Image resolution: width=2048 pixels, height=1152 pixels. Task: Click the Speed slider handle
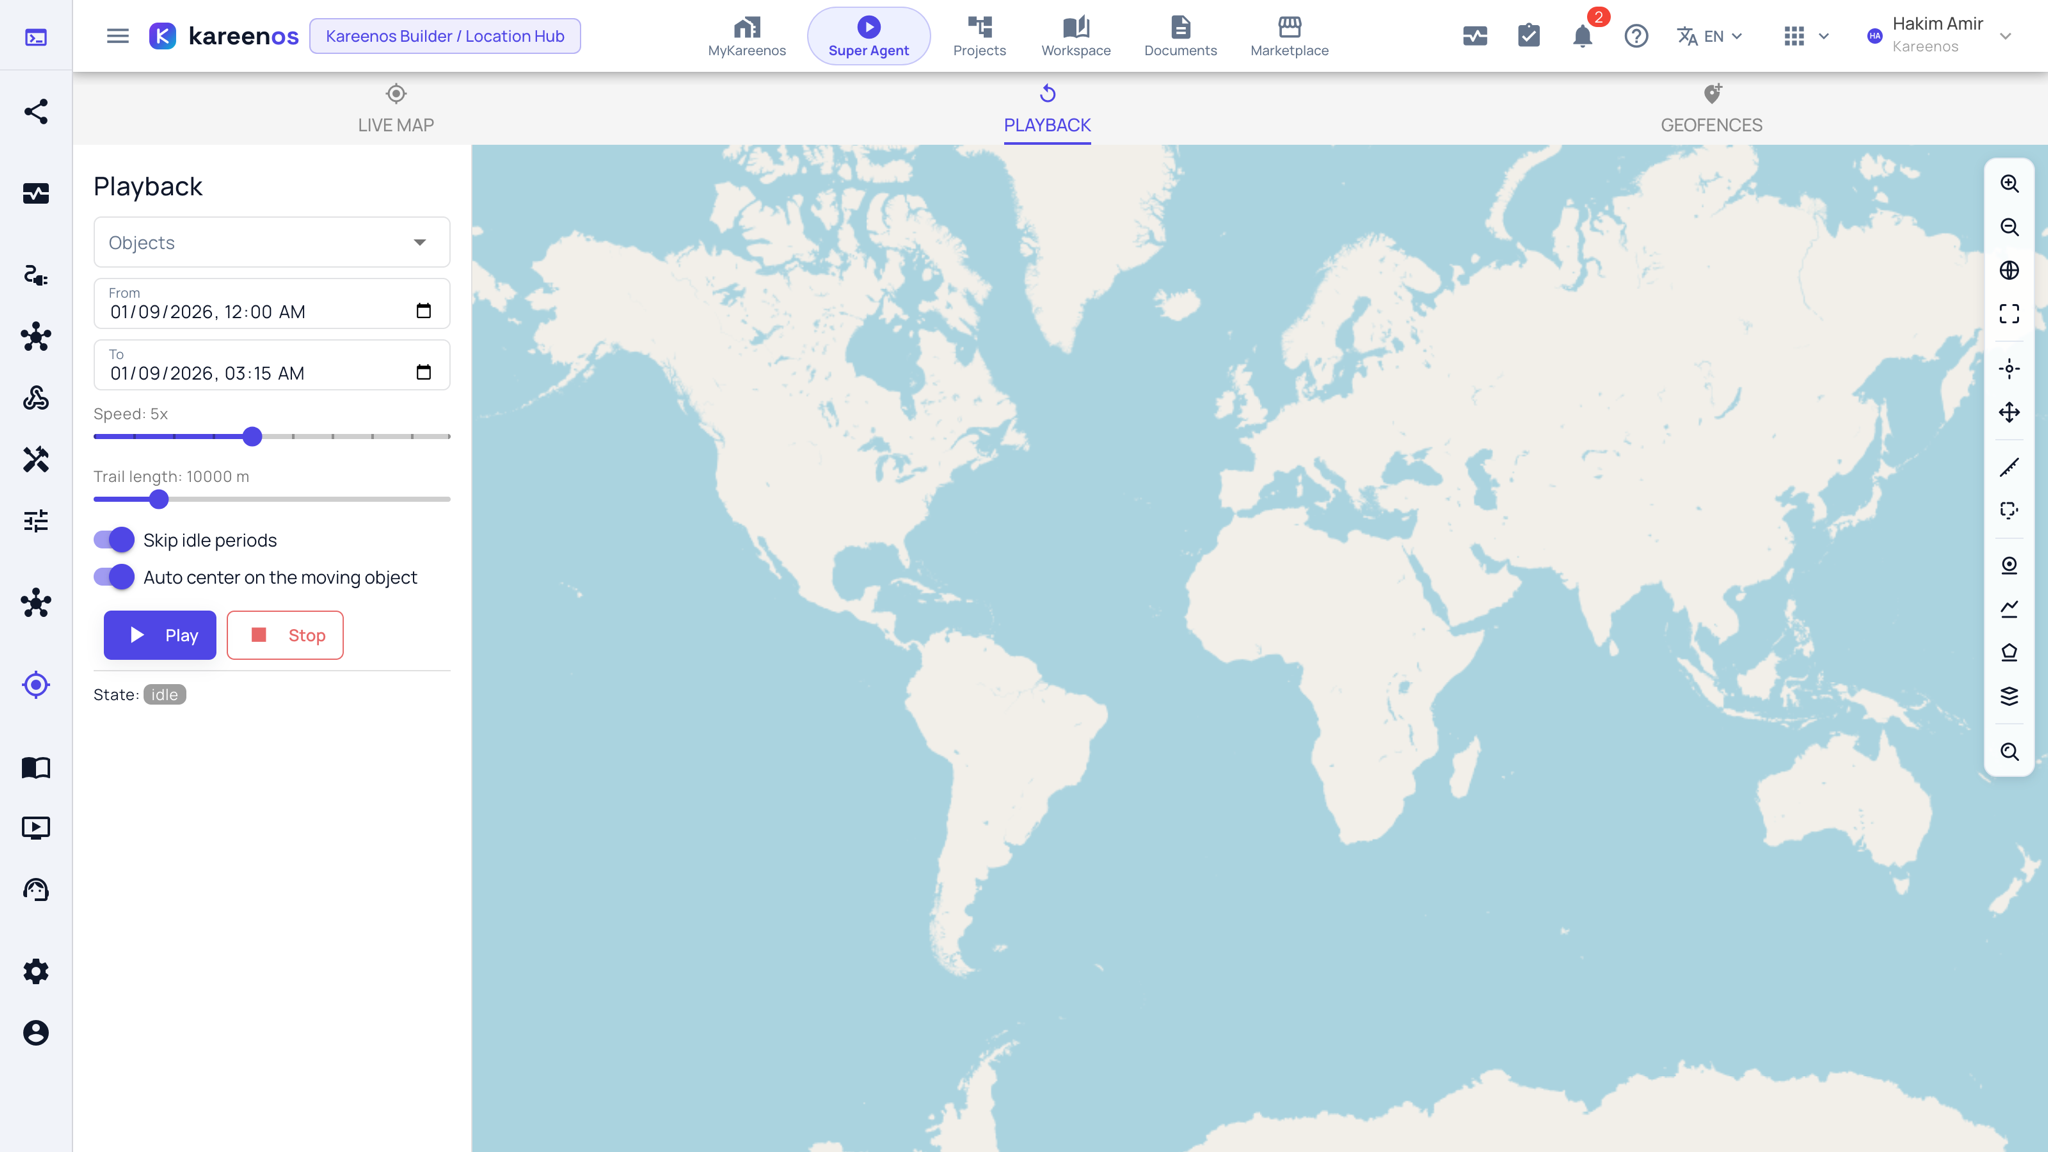(x=252, y=436)
